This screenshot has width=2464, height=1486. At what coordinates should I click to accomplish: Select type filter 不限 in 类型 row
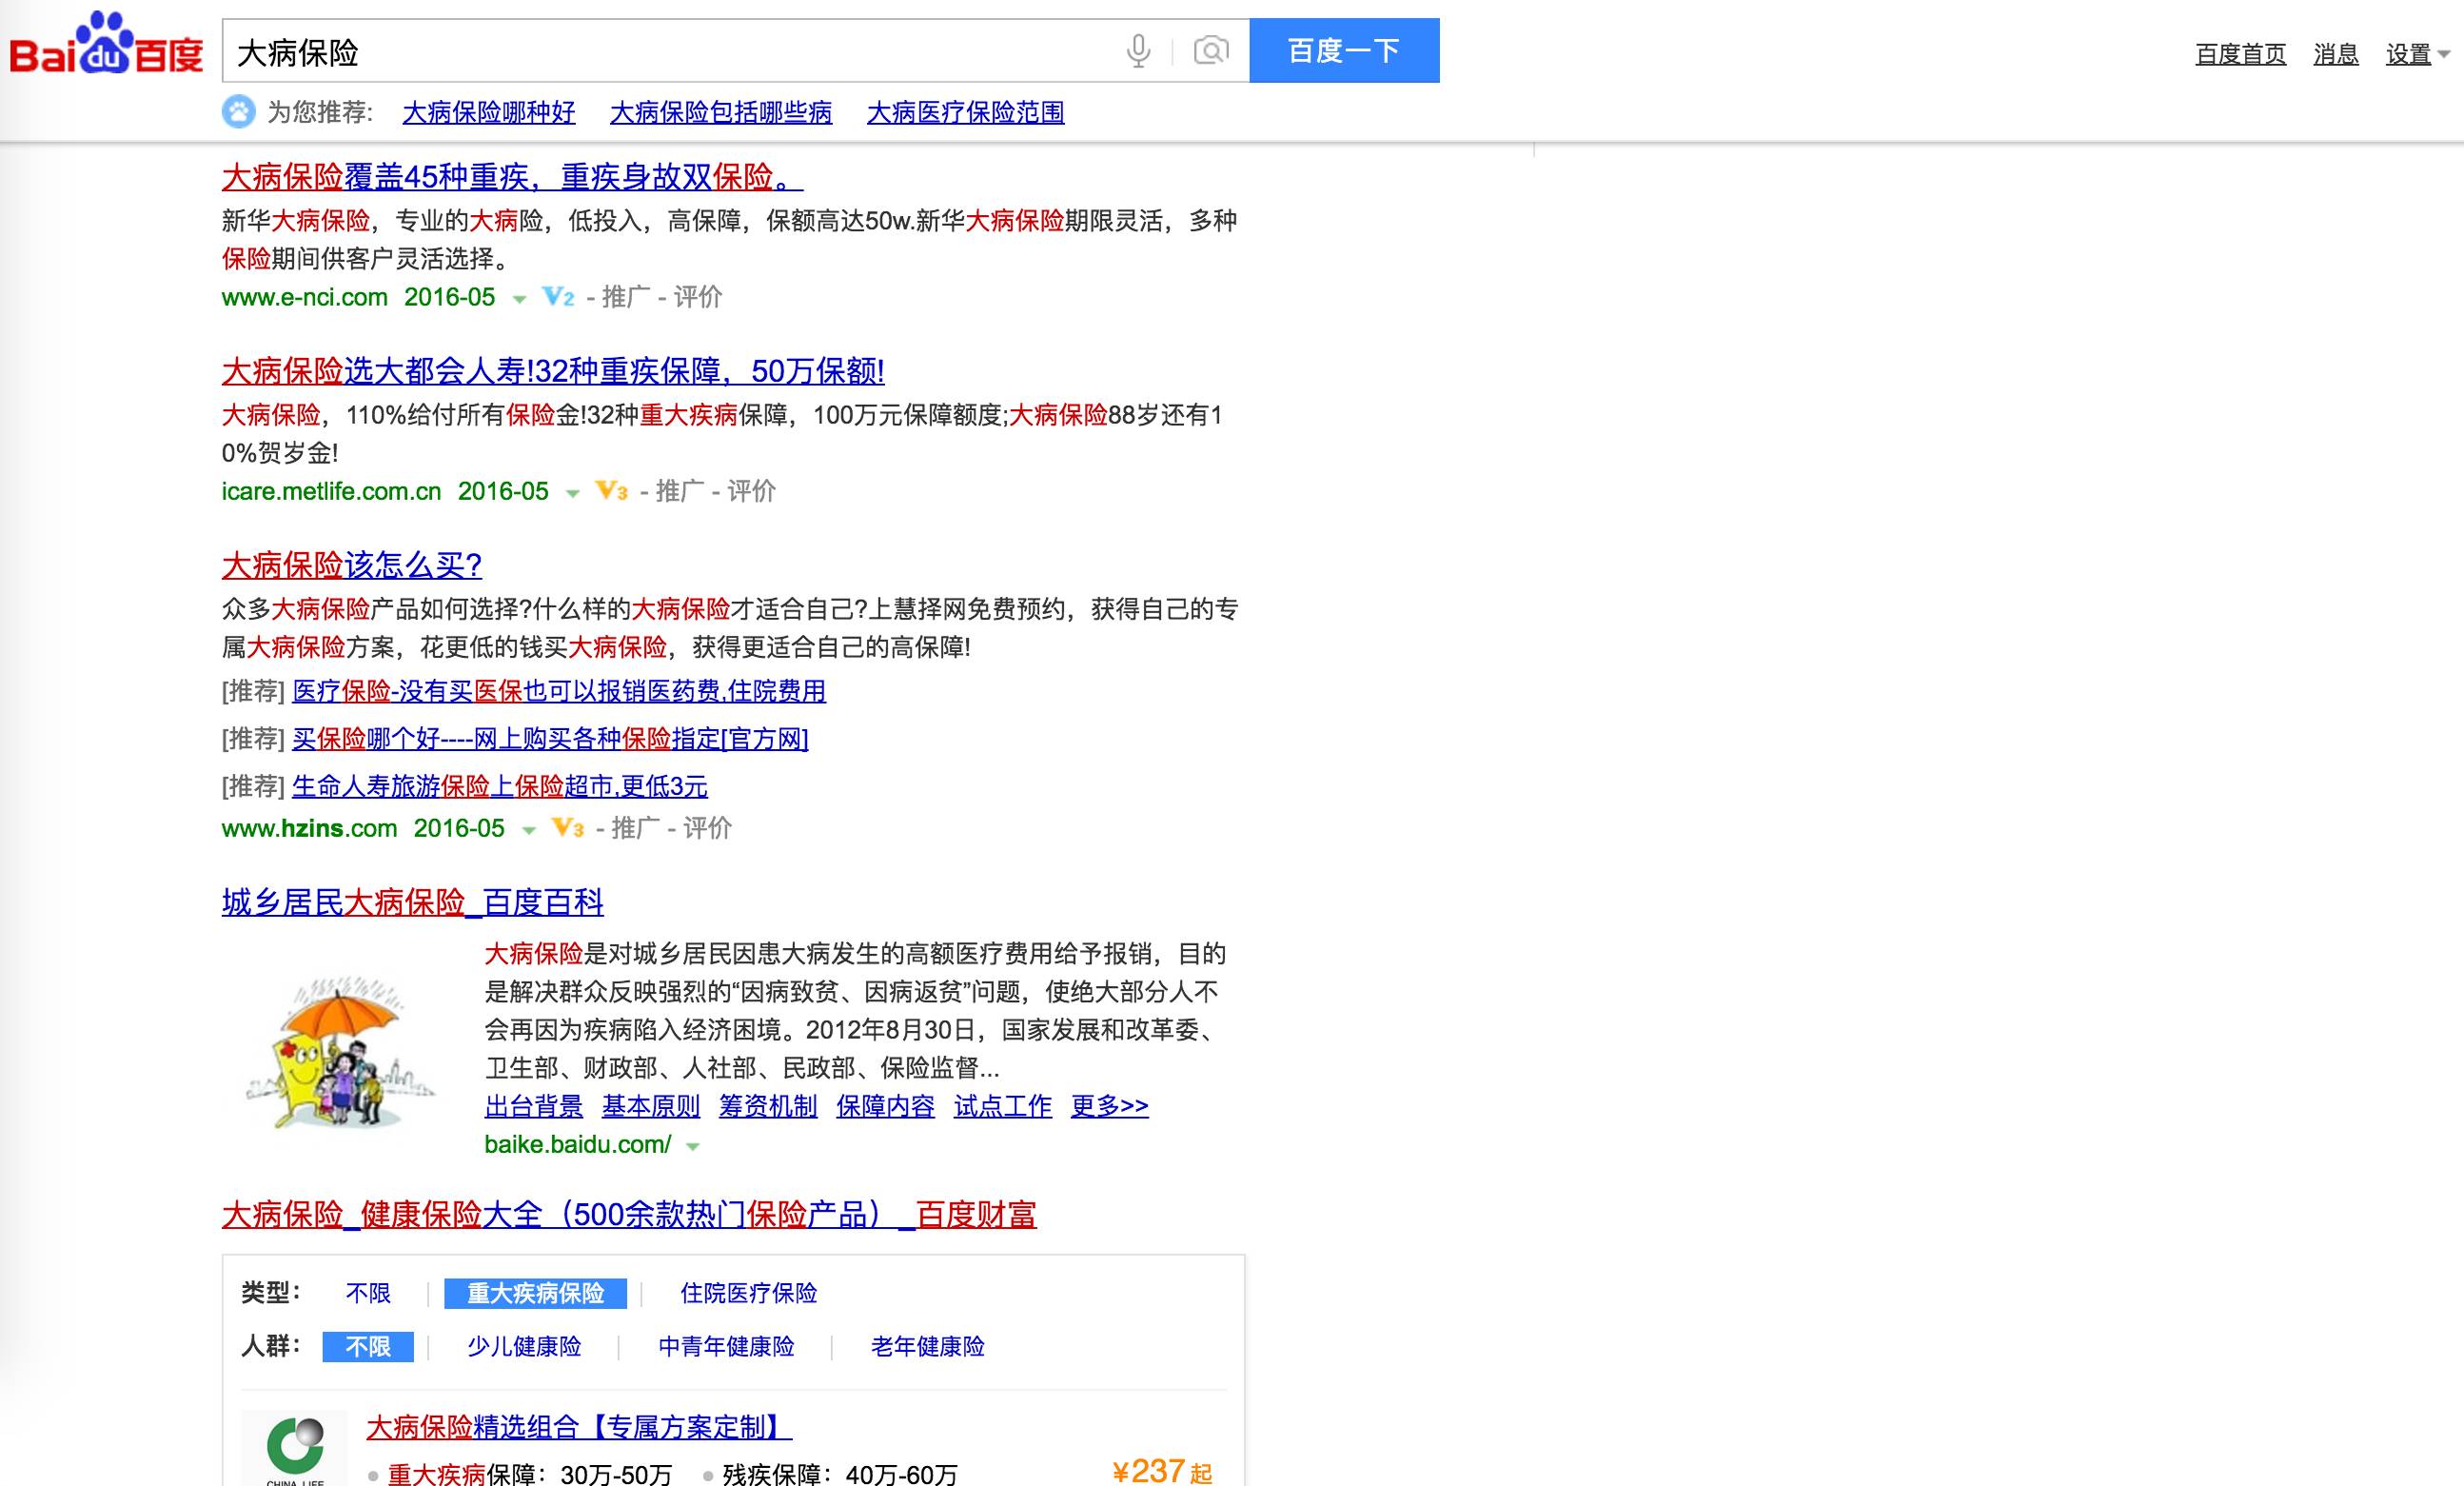coord(368,1293)
